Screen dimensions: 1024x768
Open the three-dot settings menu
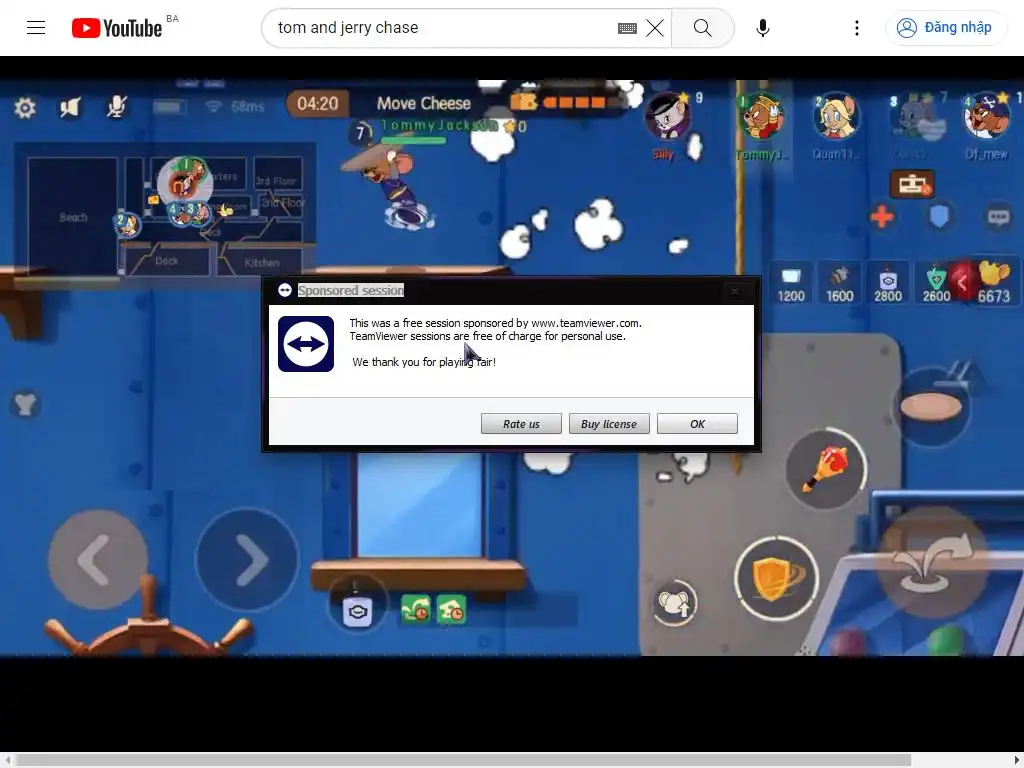point(857,28)
